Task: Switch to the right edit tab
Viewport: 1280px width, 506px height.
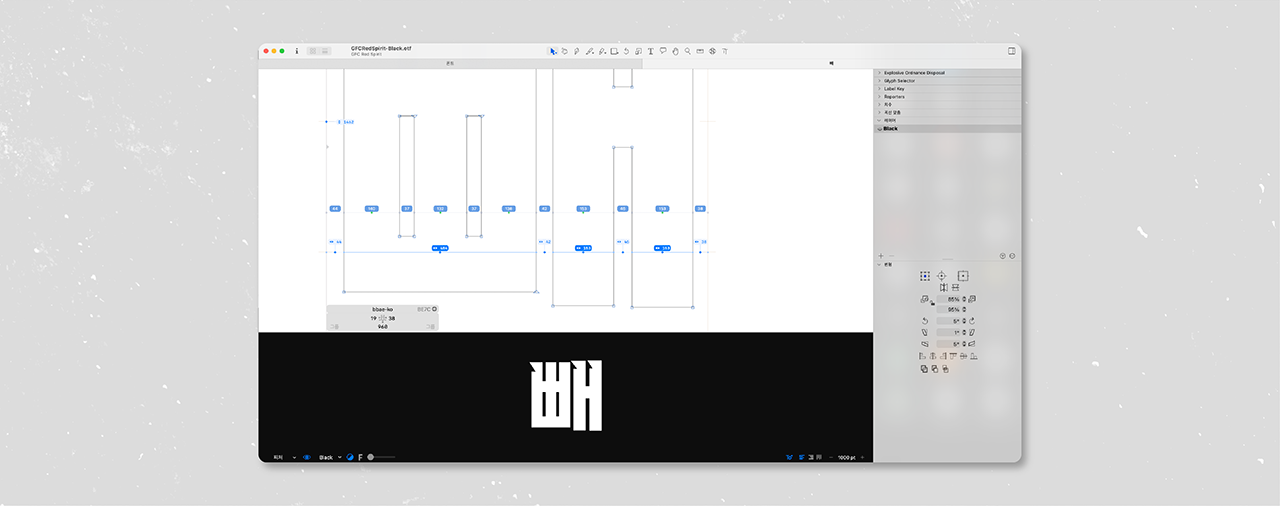Action: (x=831, y=63)
